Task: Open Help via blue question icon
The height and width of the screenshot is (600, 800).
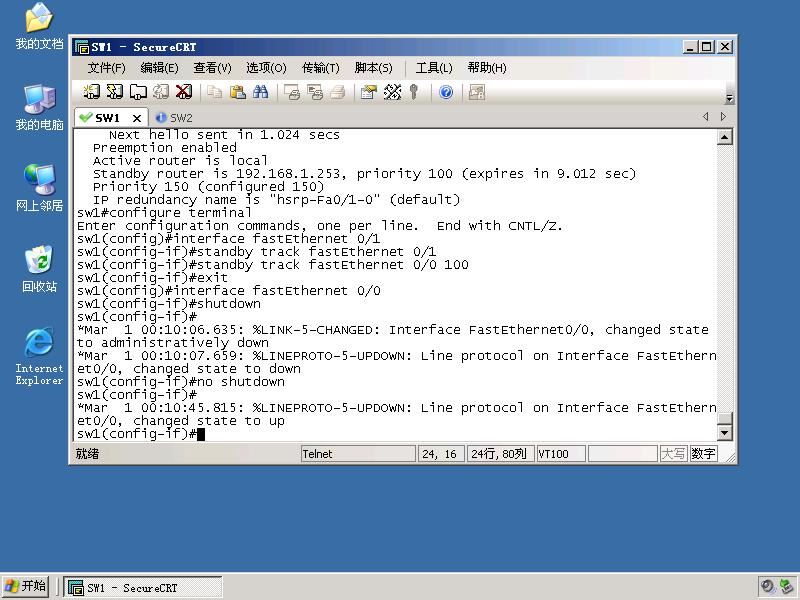Action: [x=446, y=92]
